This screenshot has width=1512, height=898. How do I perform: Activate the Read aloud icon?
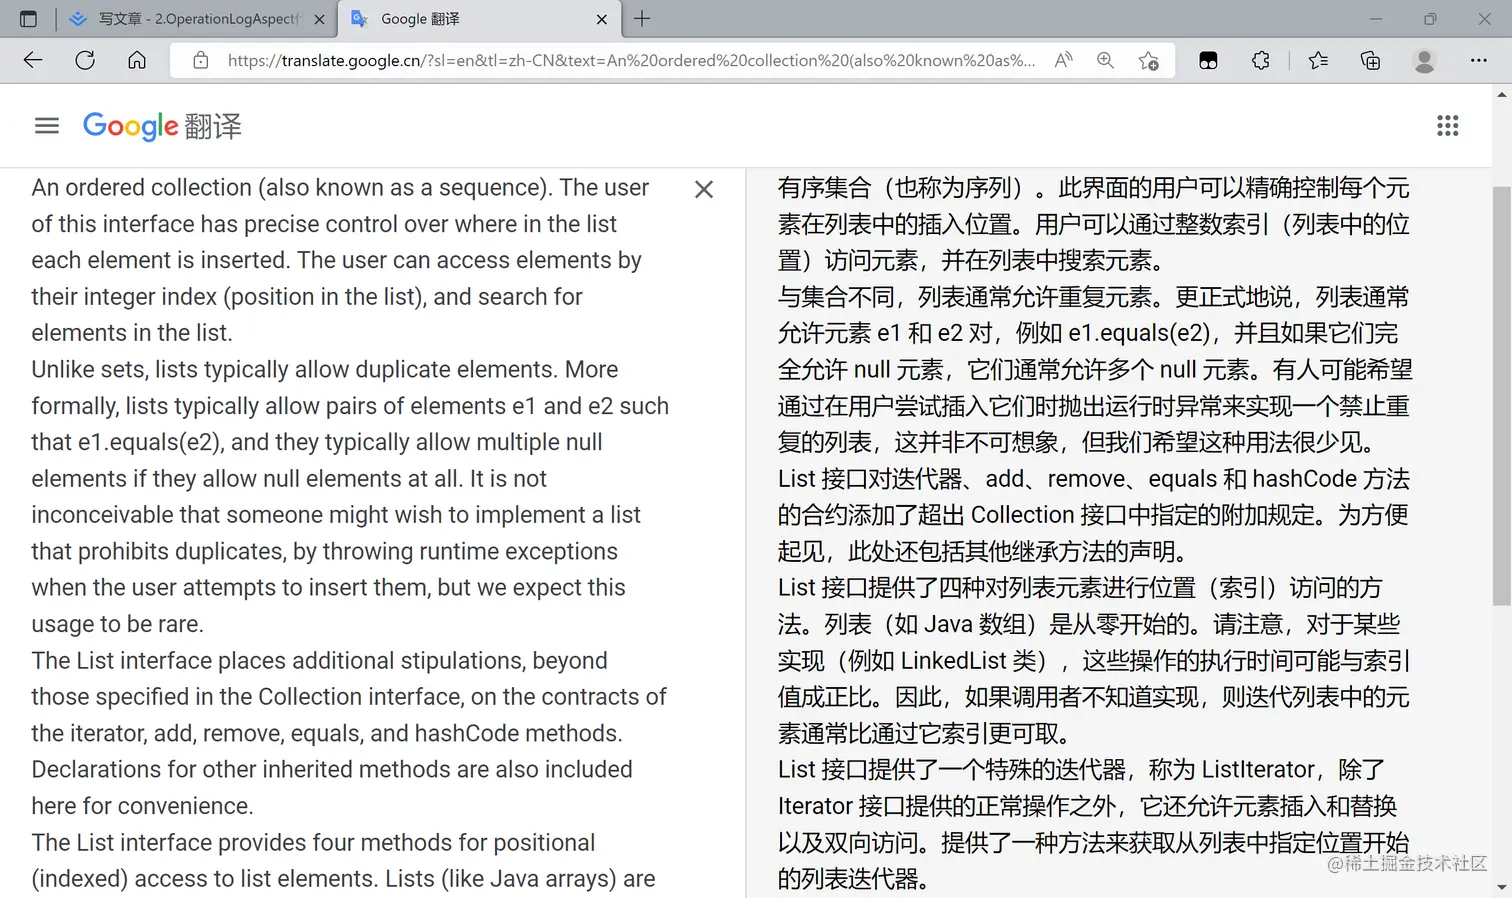point(1064,60)
